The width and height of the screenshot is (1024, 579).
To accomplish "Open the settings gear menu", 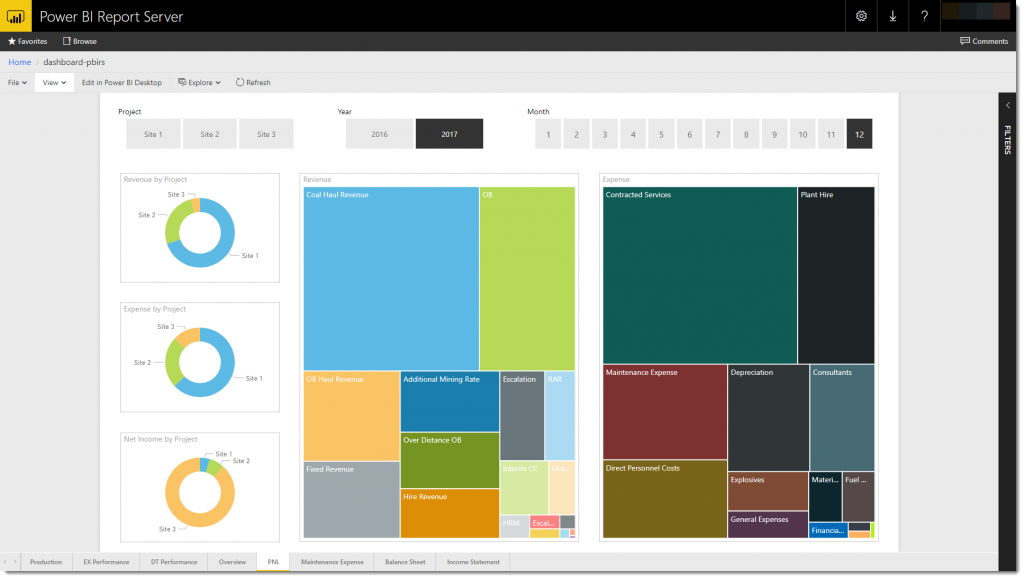I will (861, 16).
